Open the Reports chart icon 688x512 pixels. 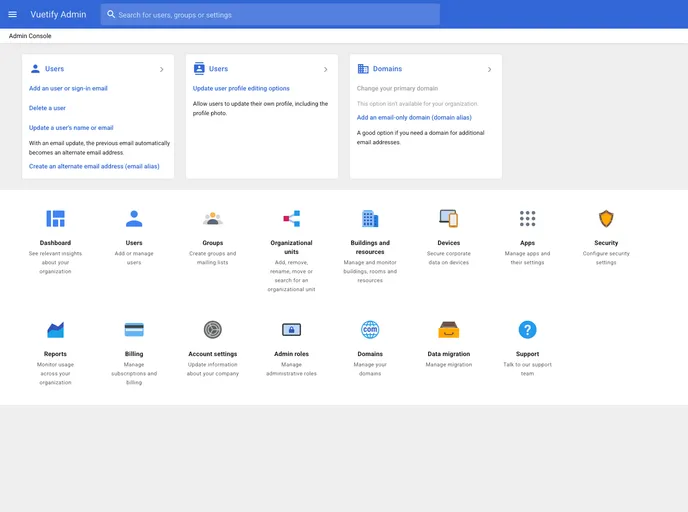click(55, 330)
